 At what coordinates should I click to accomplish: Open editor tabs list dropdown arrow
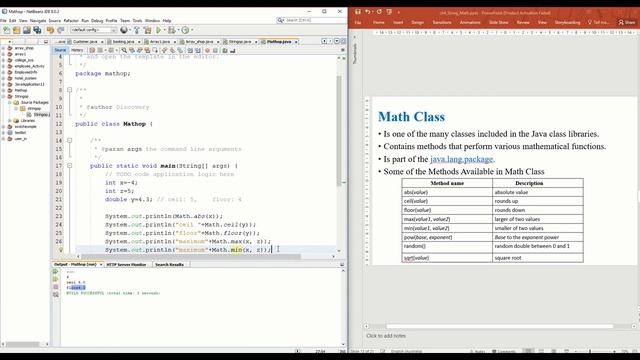[x=337, y=41]
